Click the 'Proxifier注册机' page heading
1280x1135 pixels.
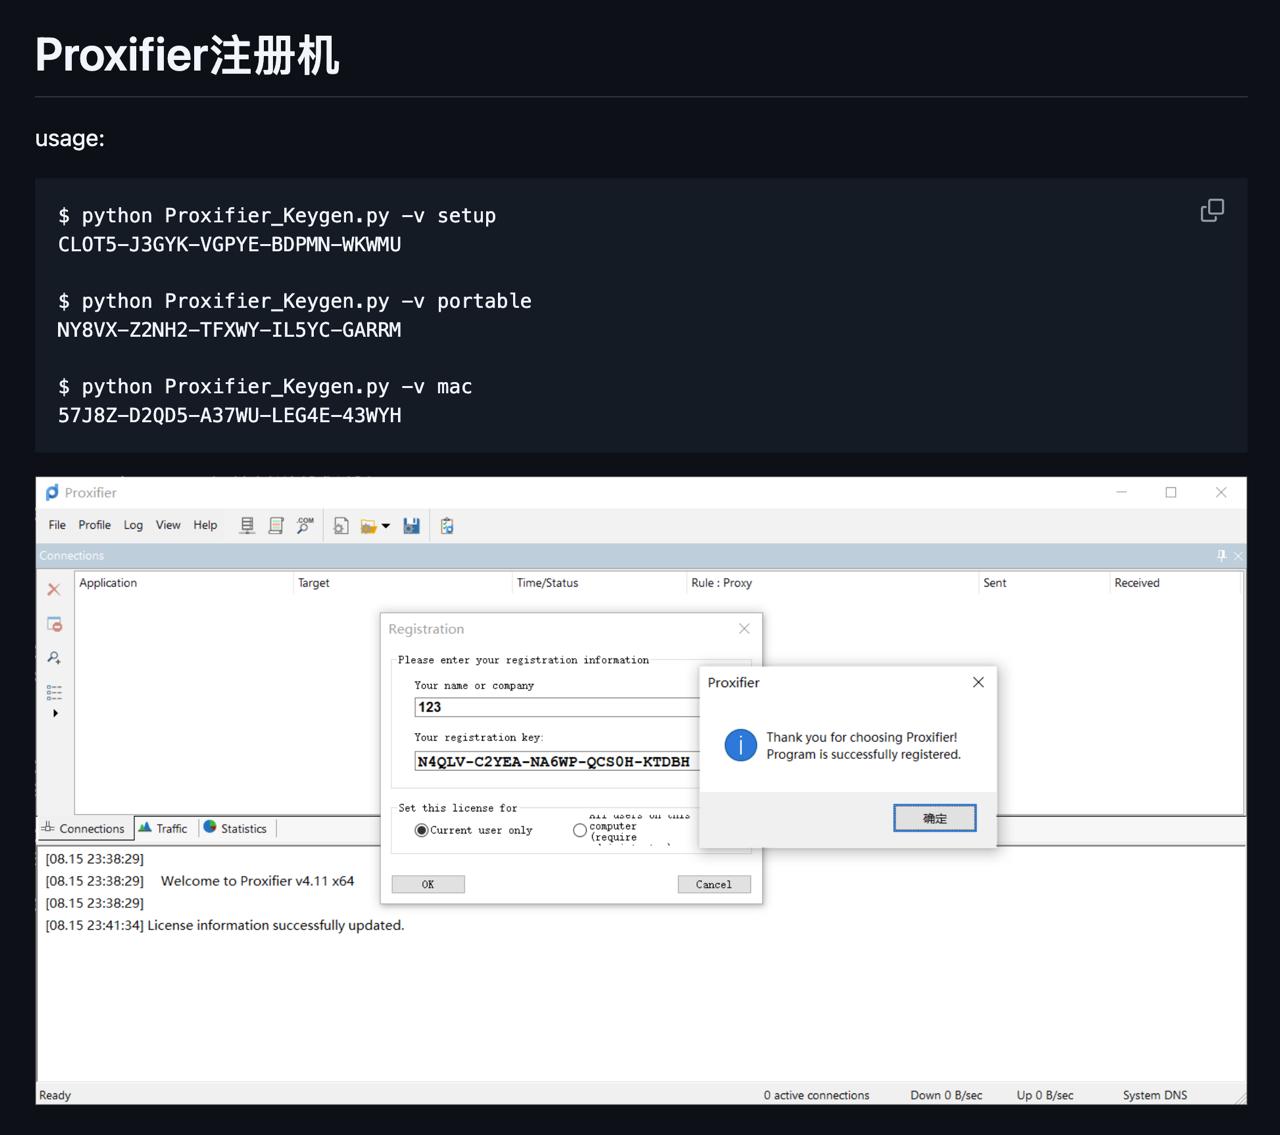[x=188, y=55]
